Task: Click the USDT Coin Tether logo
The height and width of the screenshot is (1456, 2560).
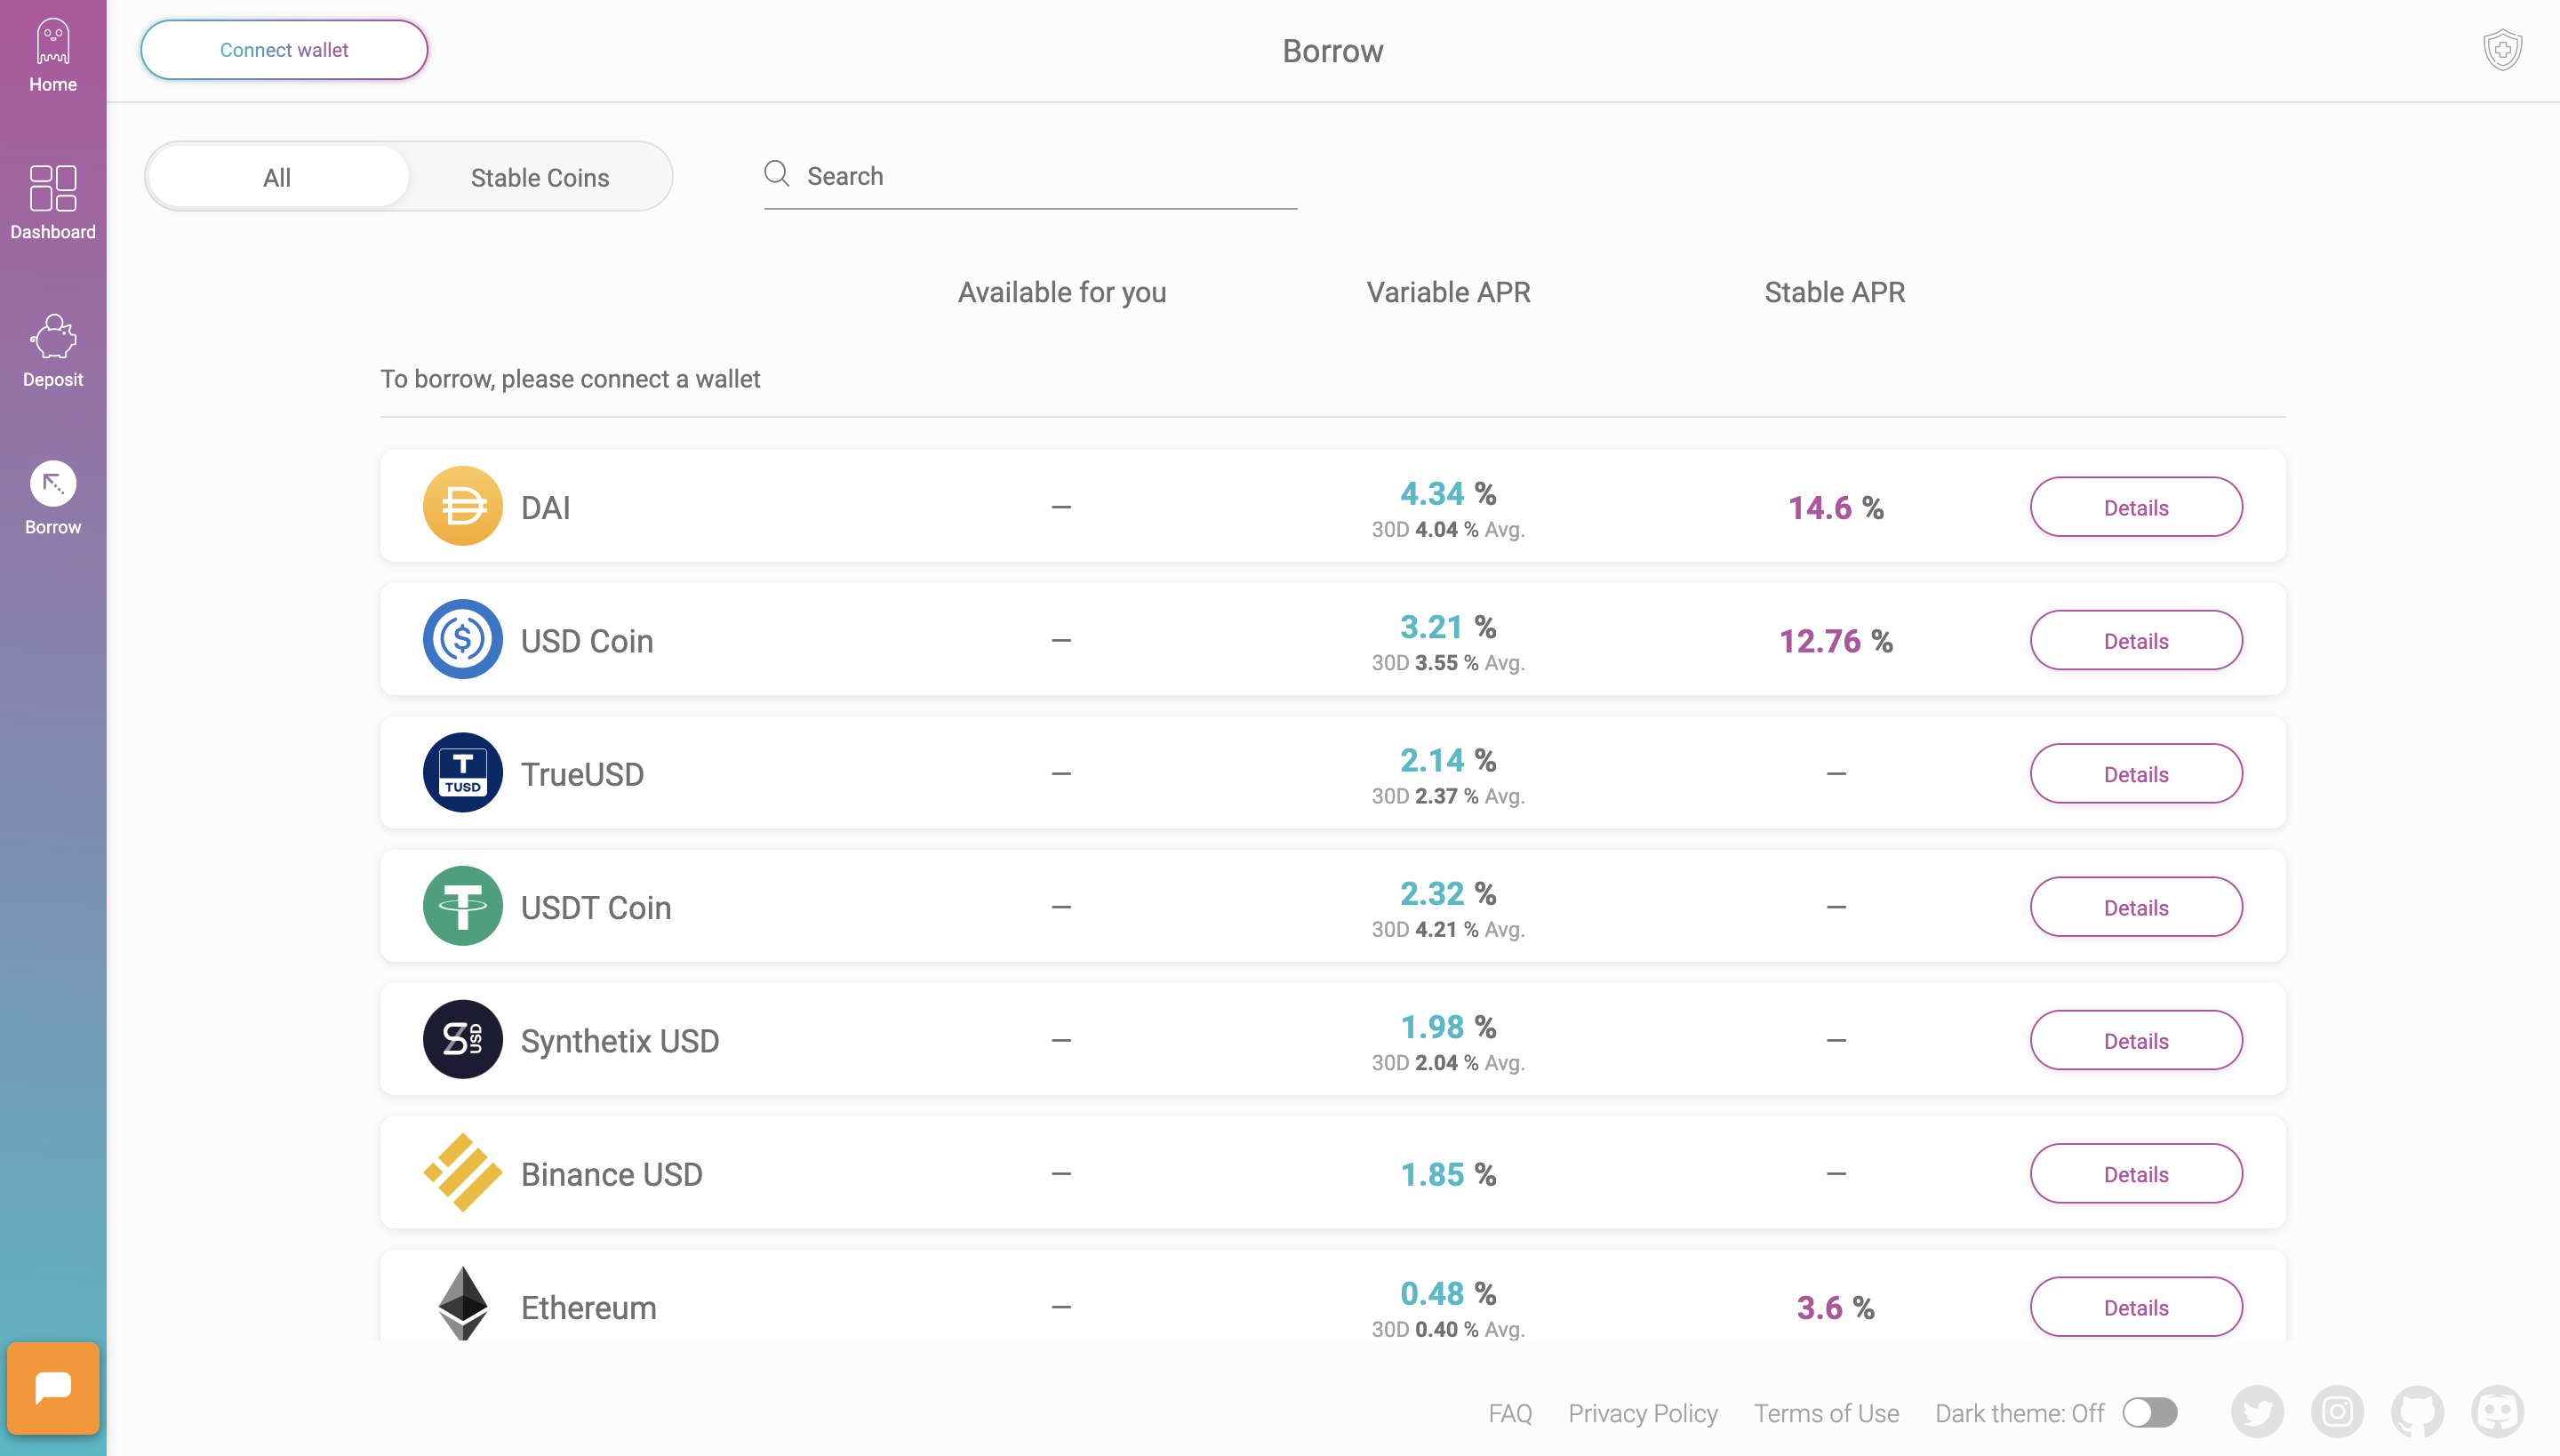Action: [x=462, y=906]
